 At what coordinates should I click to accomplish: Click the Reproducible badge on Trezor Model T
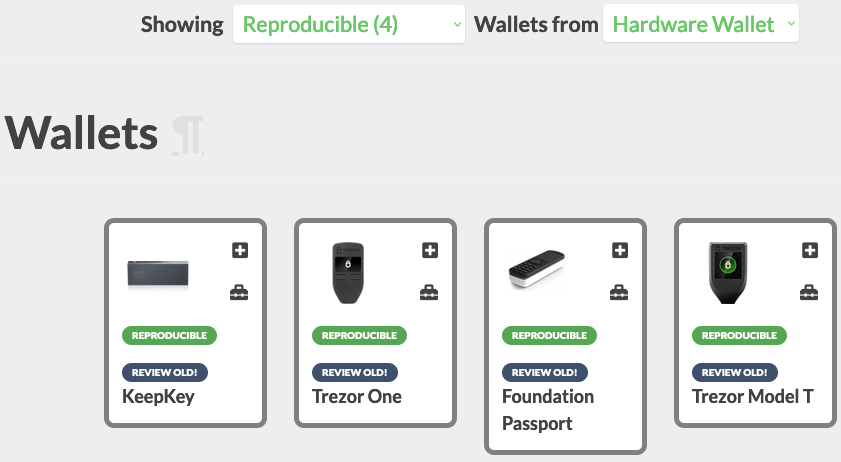[x=739, y=335]
